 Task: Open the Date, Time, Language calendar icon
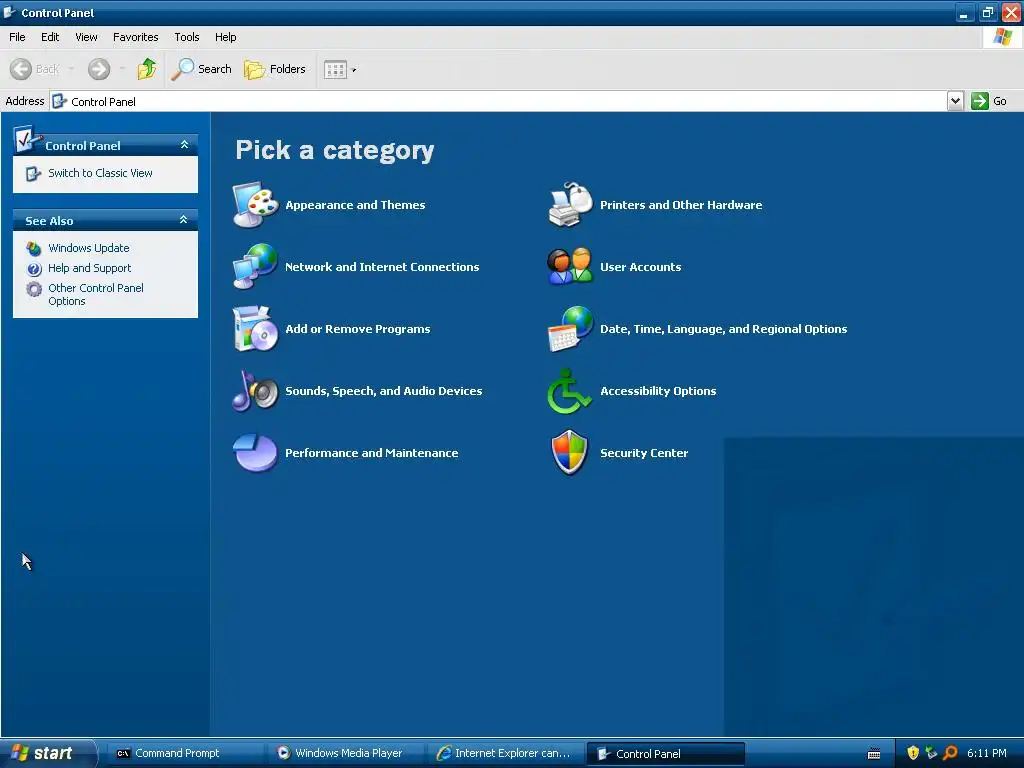tap(570, 328)
